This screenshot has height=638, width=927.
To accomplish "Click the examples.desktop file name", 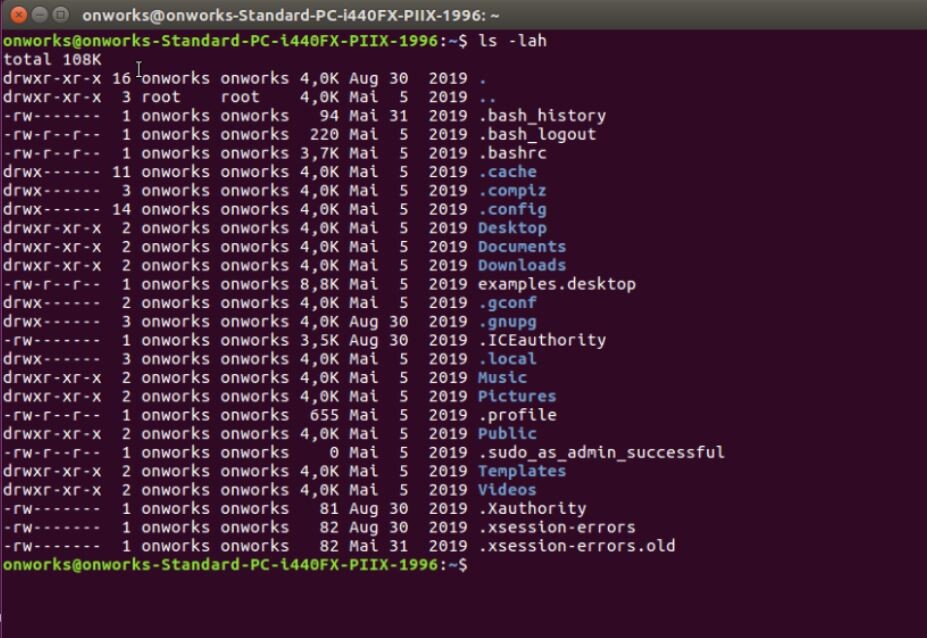I will pos(557,284).
